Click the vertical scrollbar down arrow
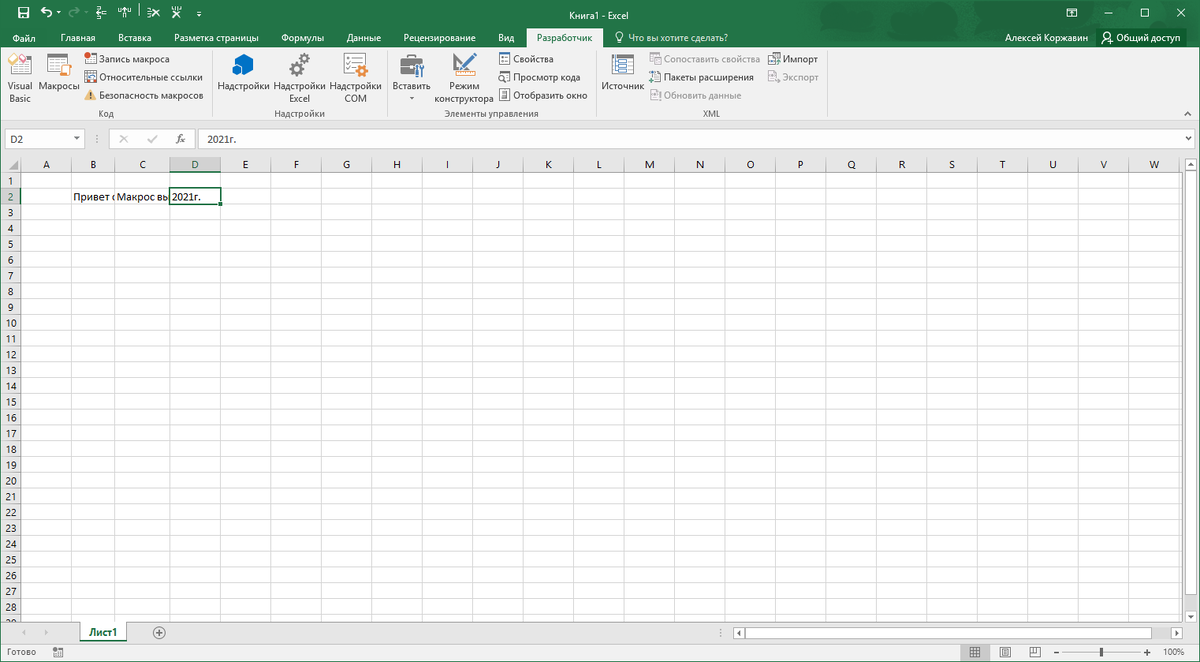The width and height of the screenshot is (1200, 662). (1190, 615)
